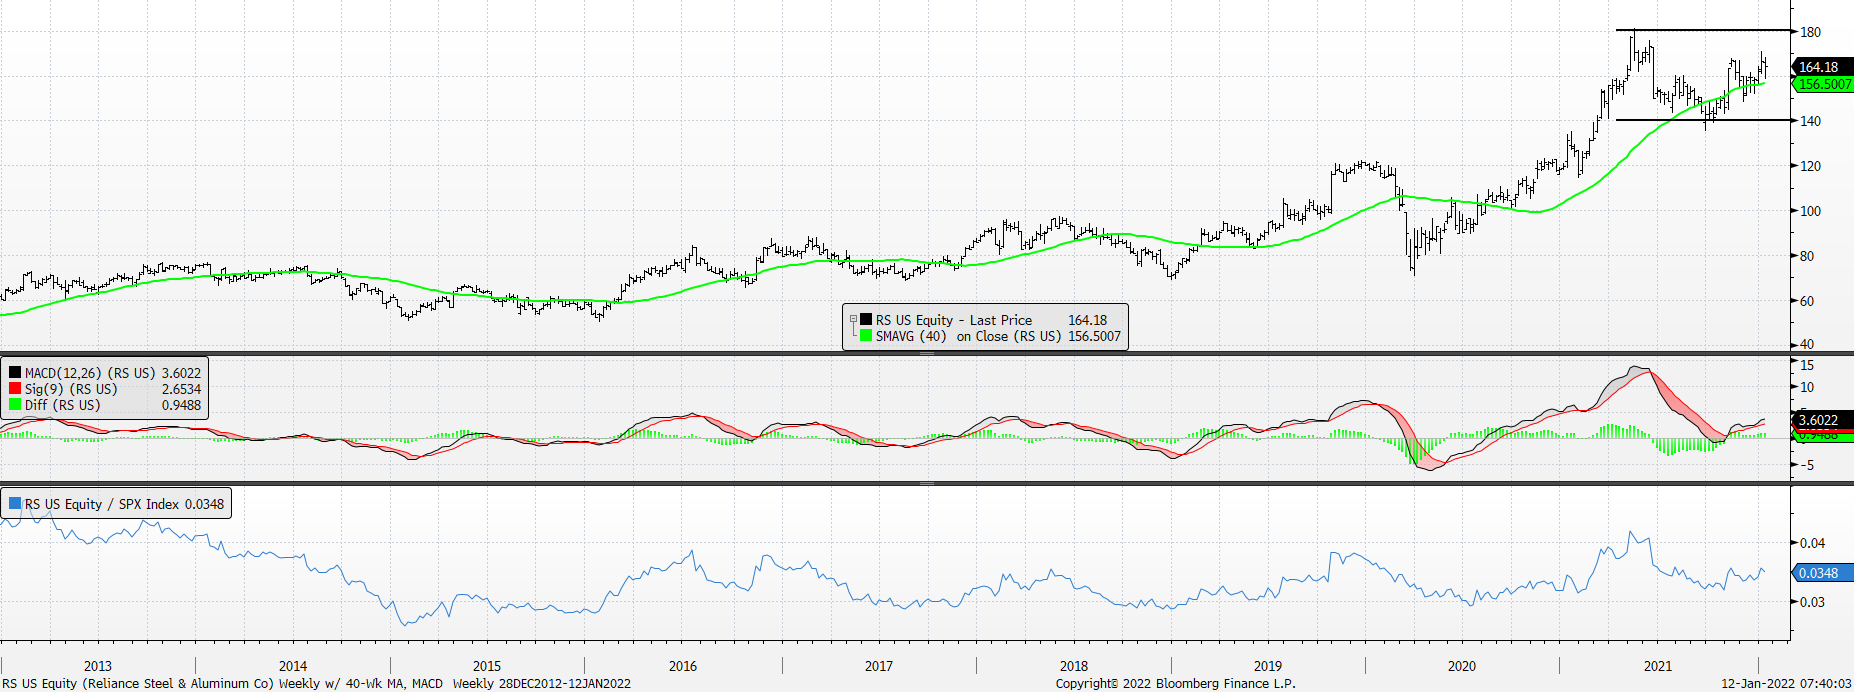Click the 2014 year label on the time axis
Viewport: 1854px width, 692px height.
[x=293, y=666]
